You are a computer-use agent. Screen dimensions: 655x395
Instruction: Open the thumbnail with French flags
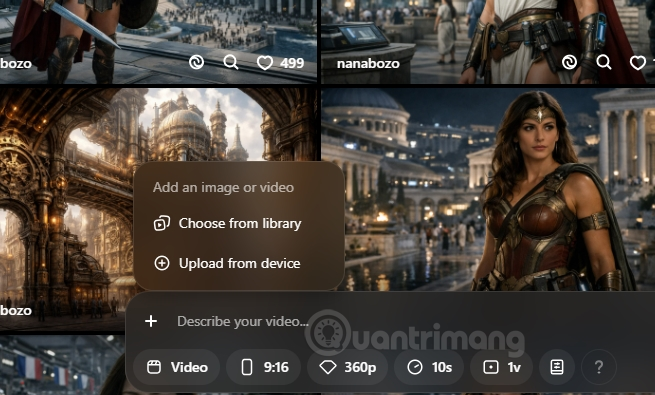click(x=62, y=365)
